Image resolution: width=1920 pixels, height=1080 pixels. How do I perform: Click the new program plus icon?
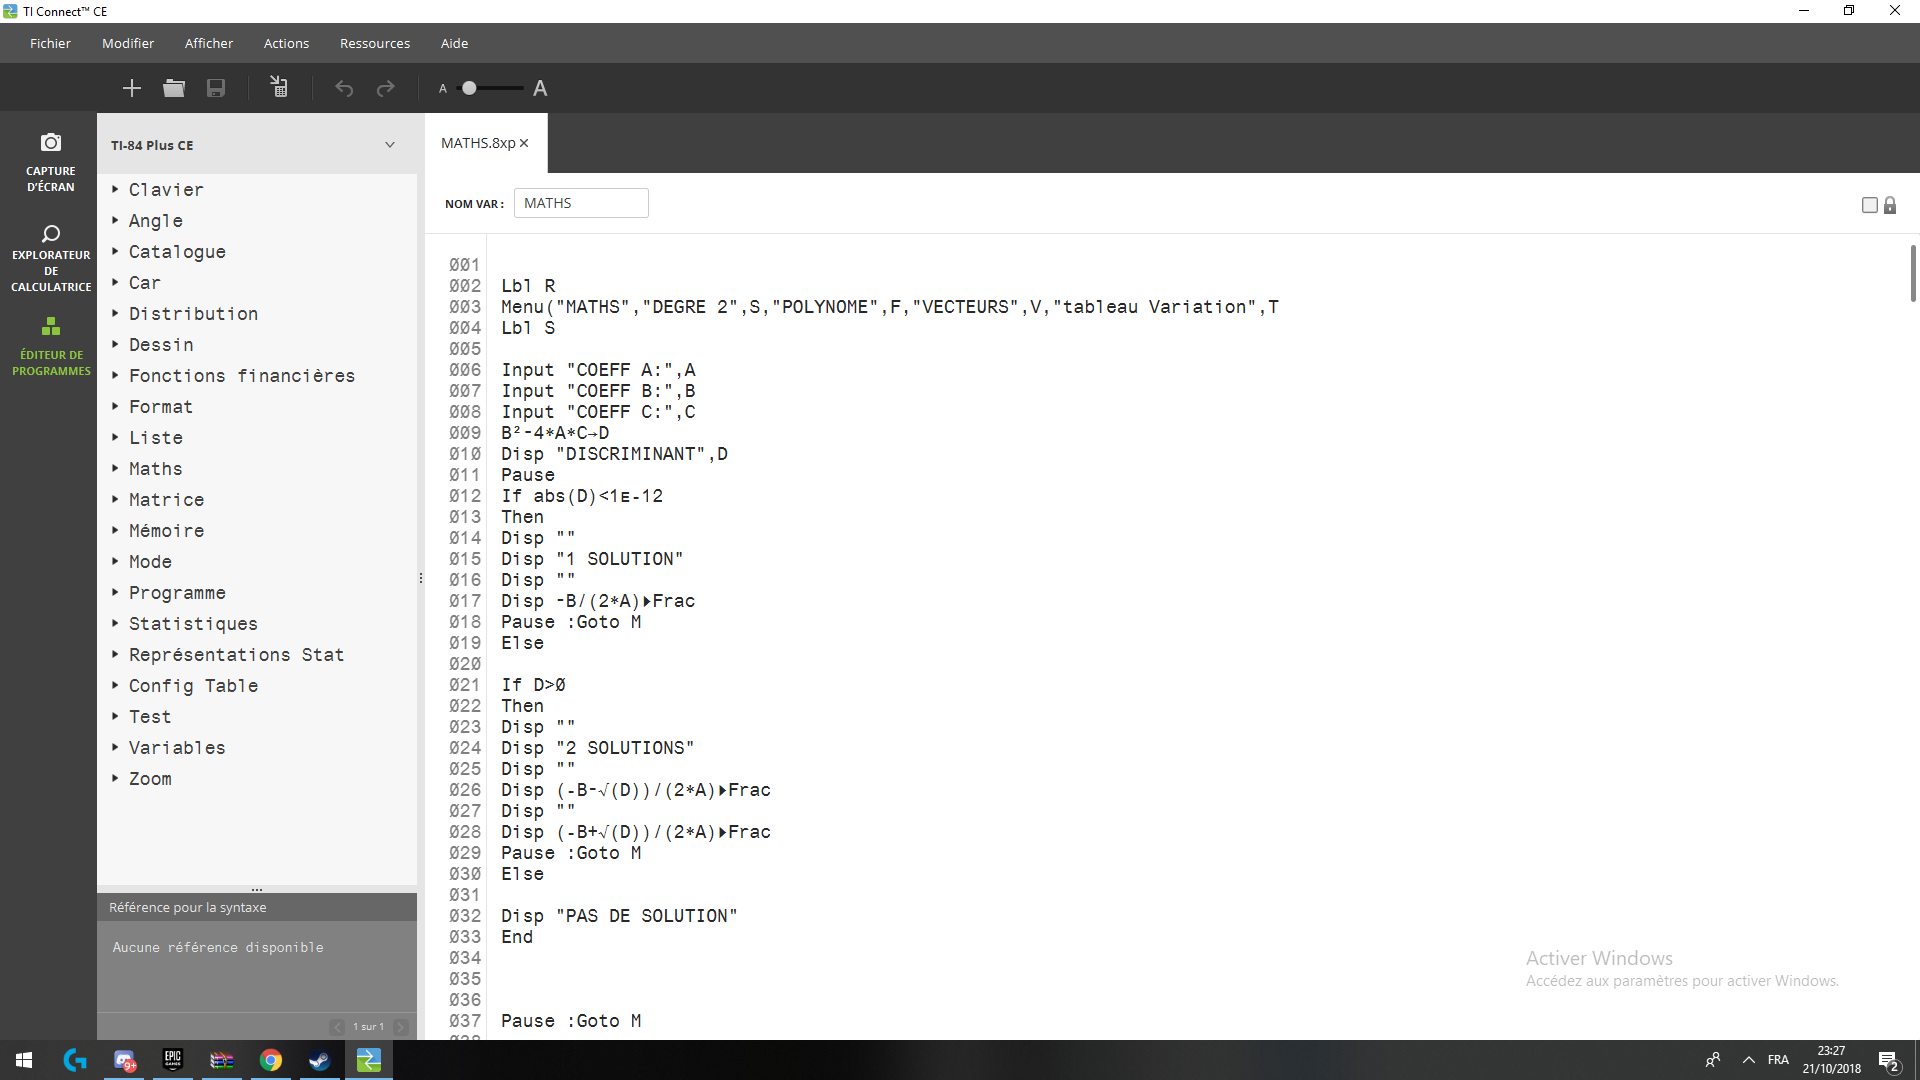[x=131, y=88]
